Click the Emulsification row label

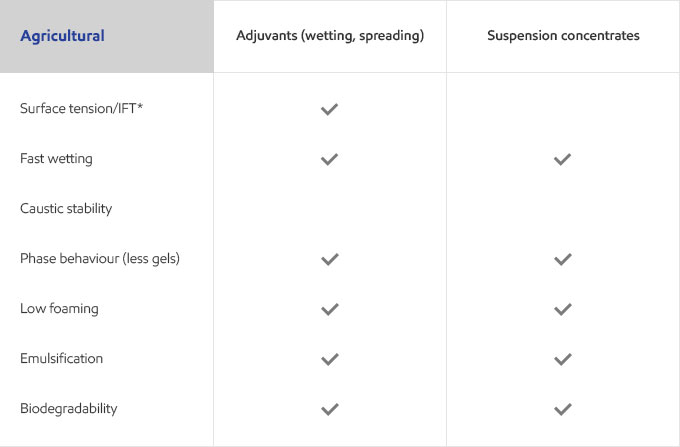tap(62, 358)
